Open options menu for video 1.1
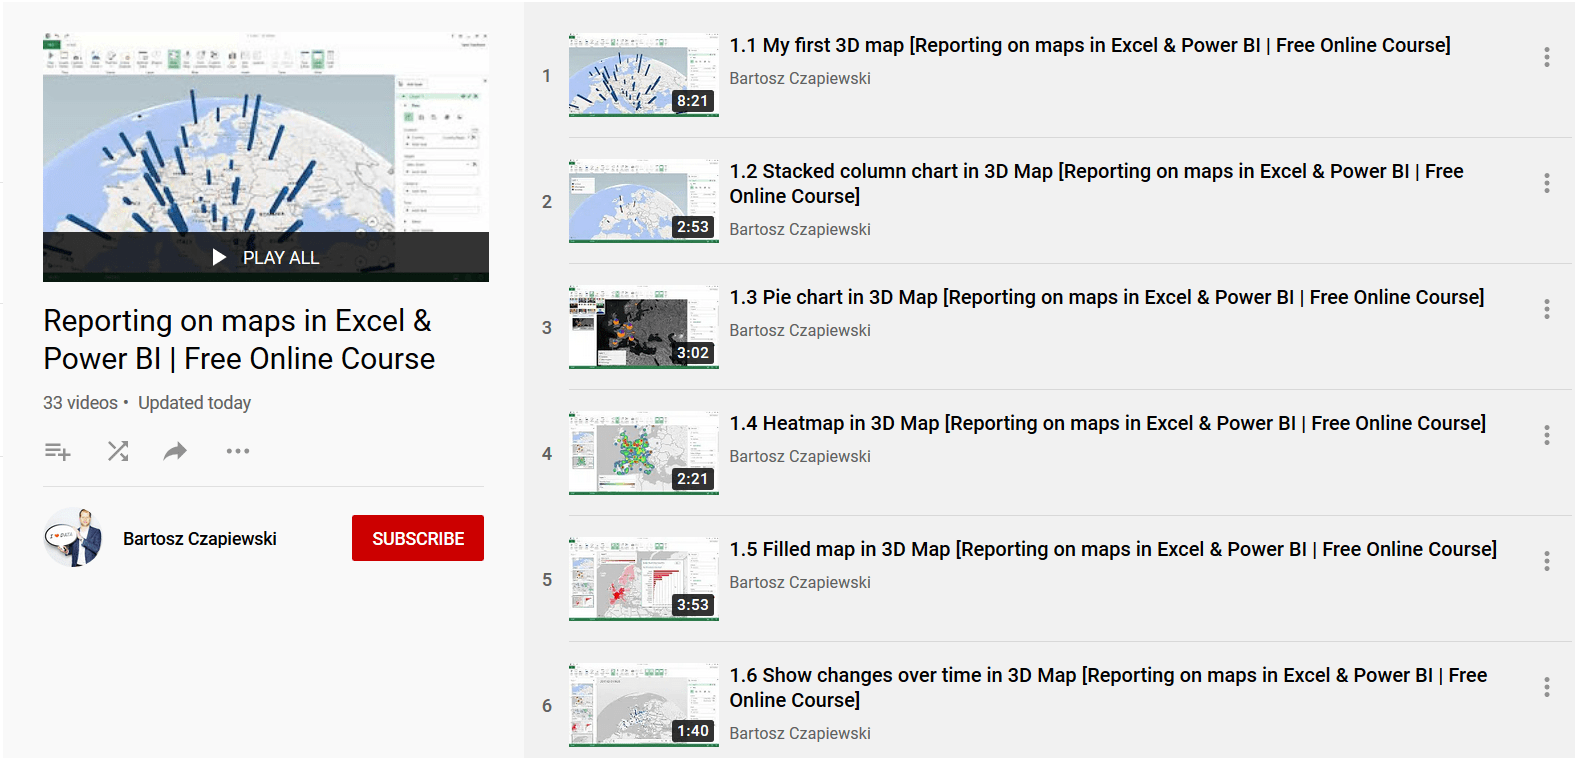The height and width of the screenshot is (758, 1575). [1546, 57]
